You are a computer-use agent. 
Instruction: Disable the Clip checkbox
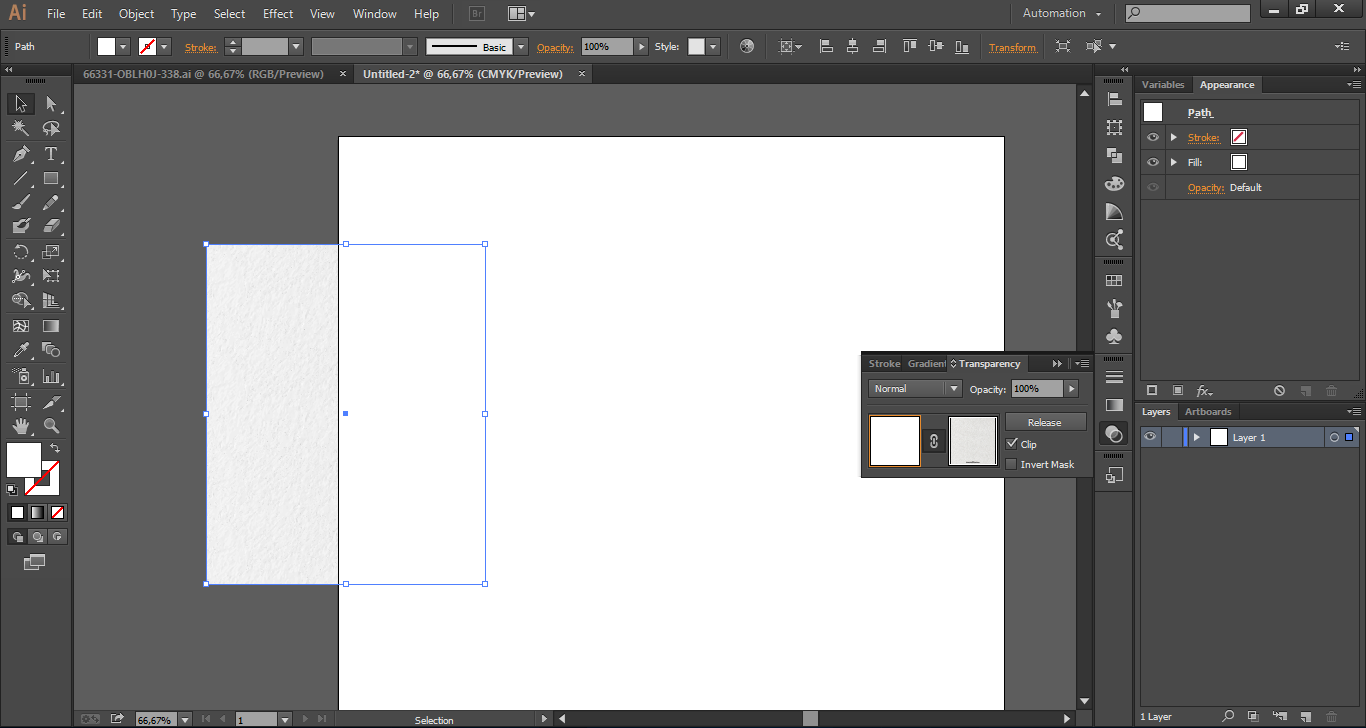point(1012,444)
